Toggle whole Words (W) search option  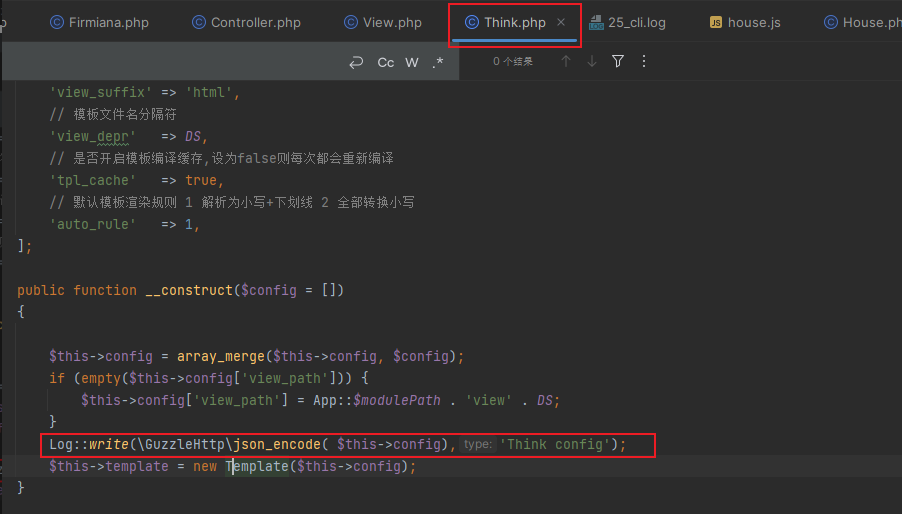412,62
